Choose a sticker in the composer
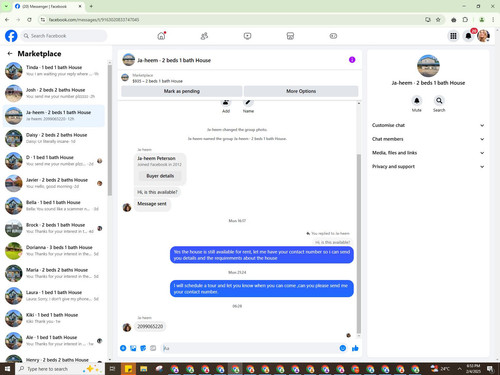This screenshot has height=375, width=500. (x=143, y=348)
